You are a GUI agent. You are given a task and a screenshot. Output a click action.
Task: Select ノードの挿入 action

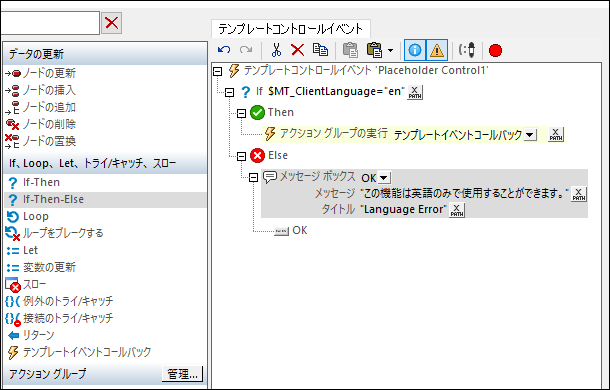coord(49,90)
